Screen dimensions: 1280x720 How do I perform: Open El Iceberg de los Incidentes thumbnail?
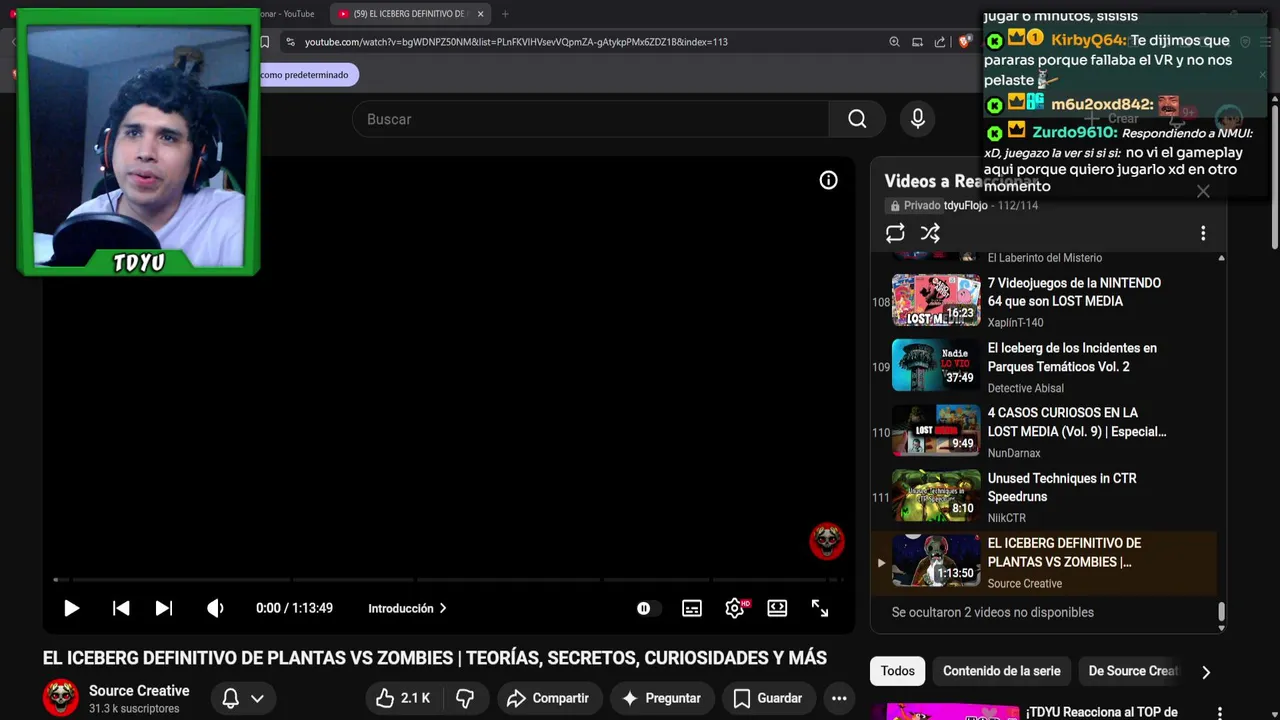click(936, 365)
